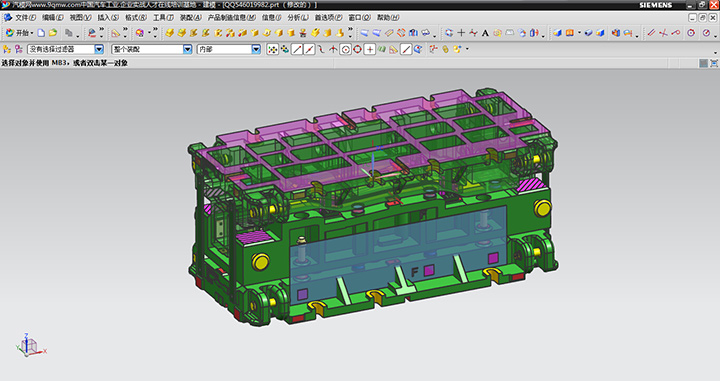The image size is (720, 381).
Task: Toggle the Enable Snap Point dots button
Action: (273, 49)
